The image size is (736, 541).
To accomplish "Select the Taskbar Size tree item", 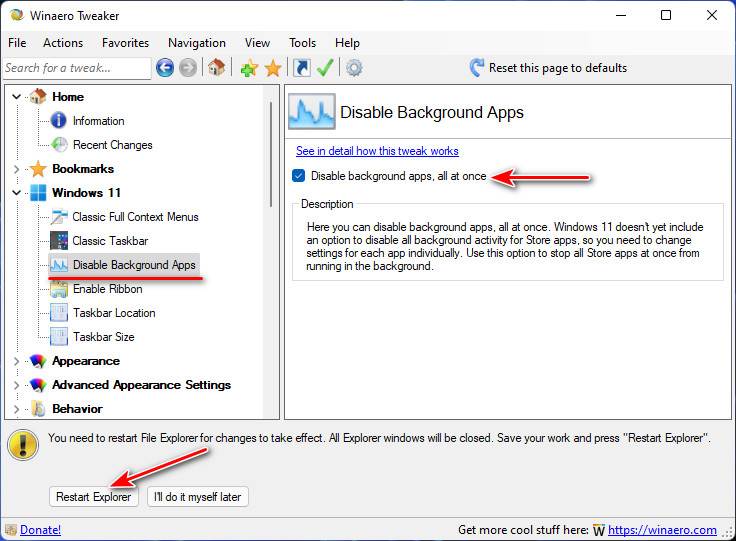I will [103, 336].
